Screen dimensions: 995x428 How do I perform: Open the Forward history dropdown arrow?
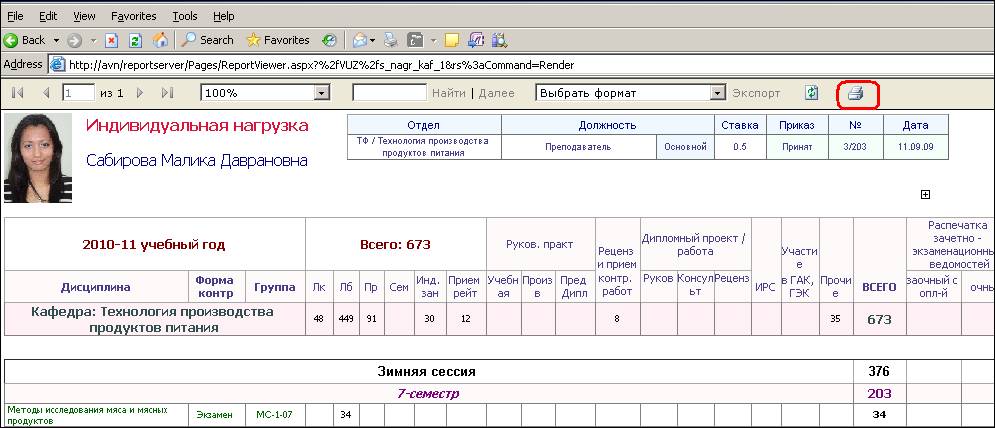[x=93, y=40]
